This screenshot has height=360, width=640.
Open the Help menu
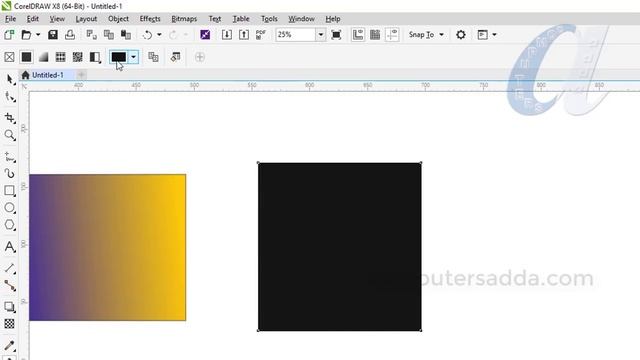[333, 19]
